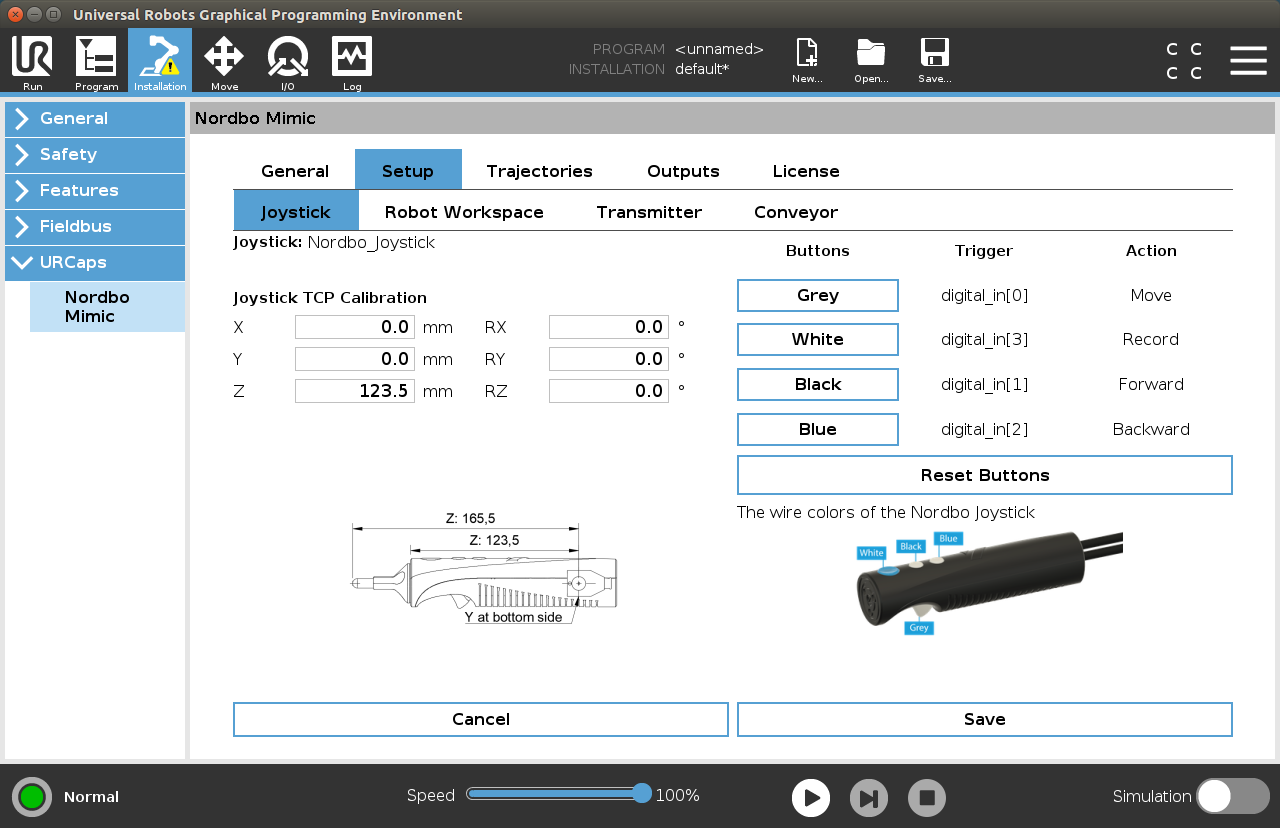
Task: Click the Blue button assignment
Action: (818, 429)
